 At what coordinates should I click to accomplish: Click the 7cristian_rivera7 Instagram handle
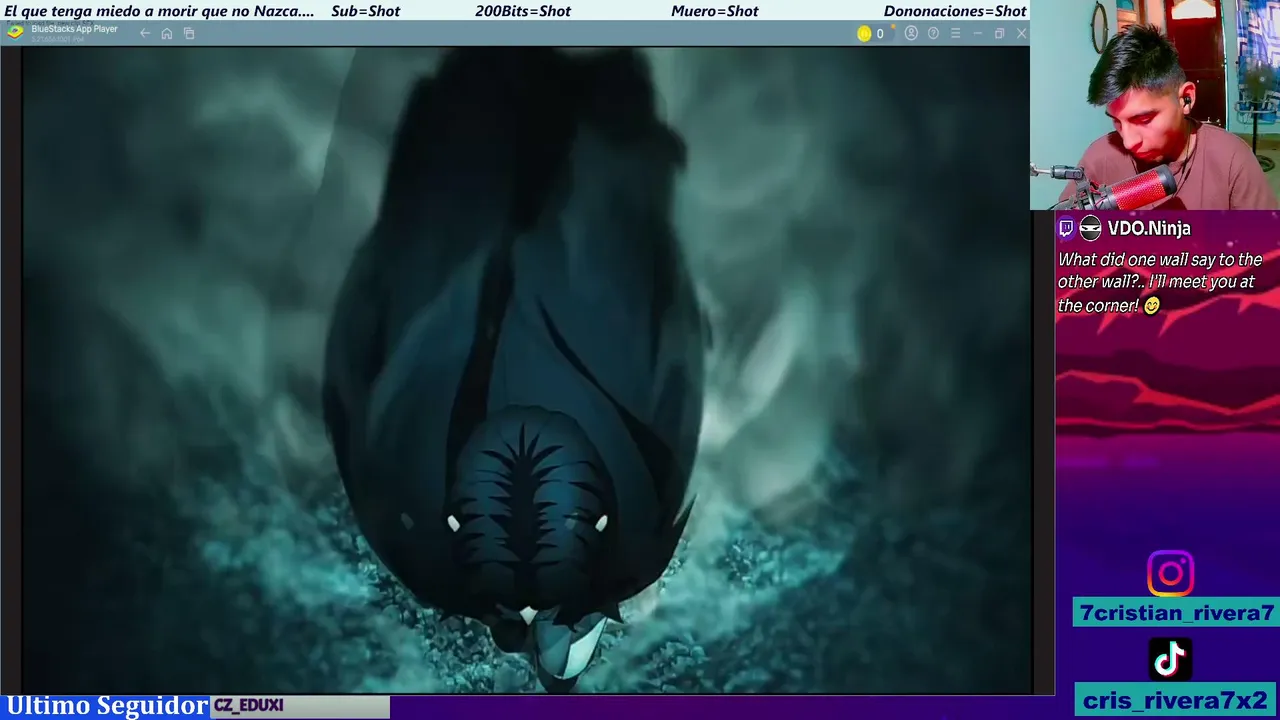tap(1176, 613)
